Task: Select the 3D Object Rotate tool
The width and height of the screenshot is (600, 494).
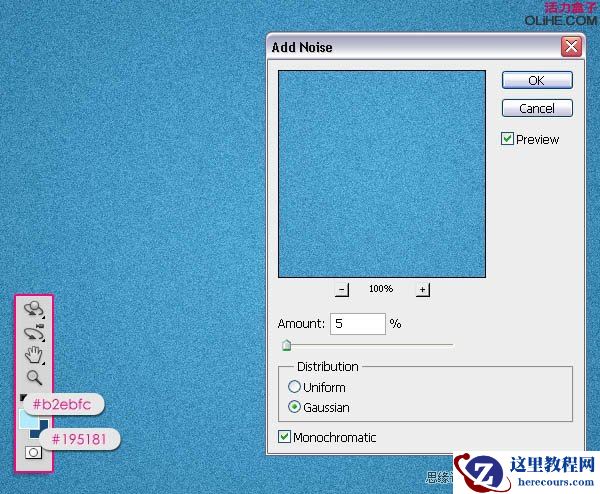Action: (x=34, y=309)
